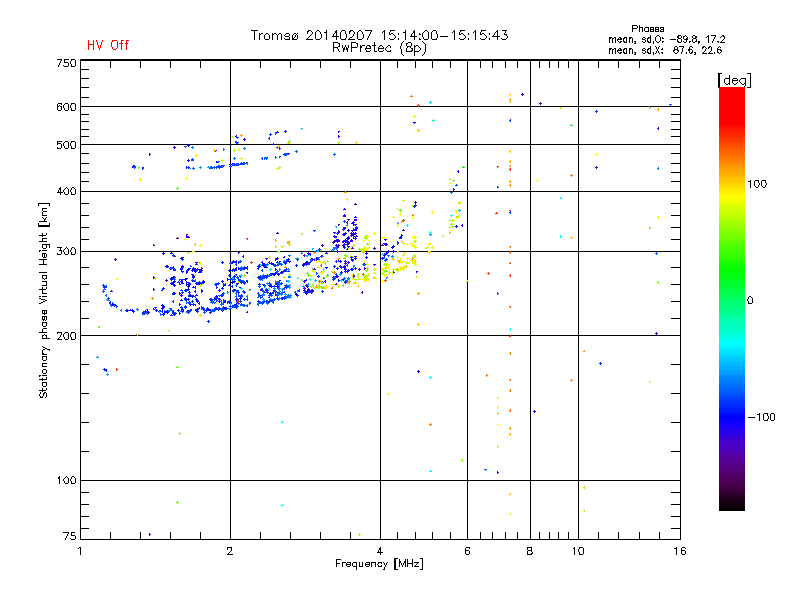The width and height of the screenshot is (800, 600).
Task: Click the y-axis tick label '100'
Action: click(66, 481)
